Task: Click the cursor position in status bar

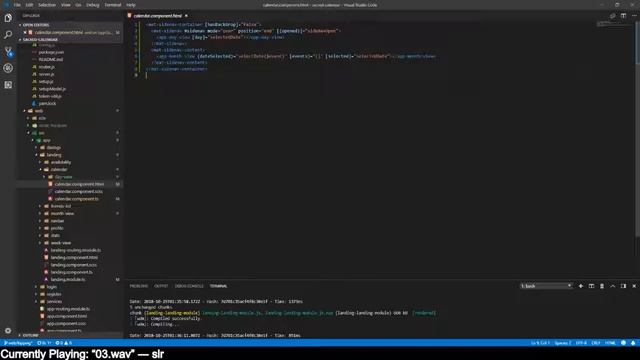Action: click(540, 343)
